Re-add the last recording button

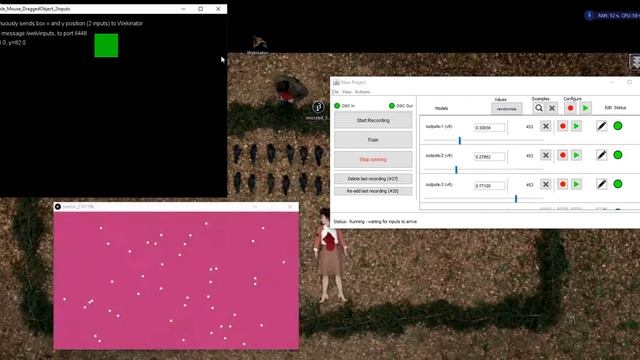[373, 191]
